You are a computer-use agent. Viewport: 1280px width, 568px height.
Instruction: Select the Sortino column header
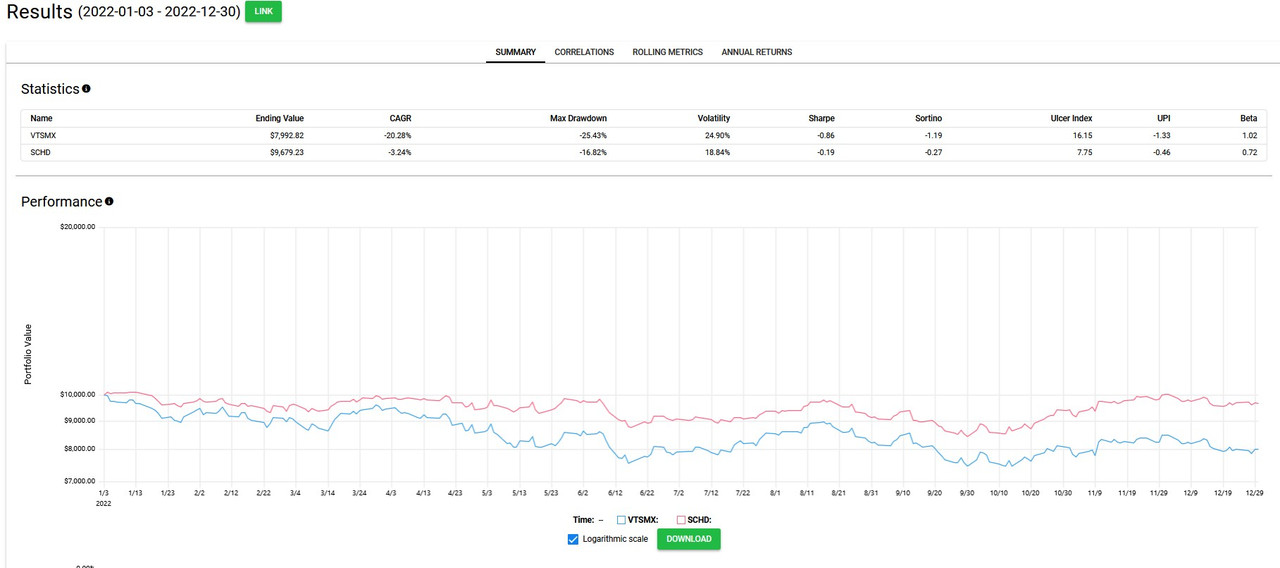(x=928, y=118)
